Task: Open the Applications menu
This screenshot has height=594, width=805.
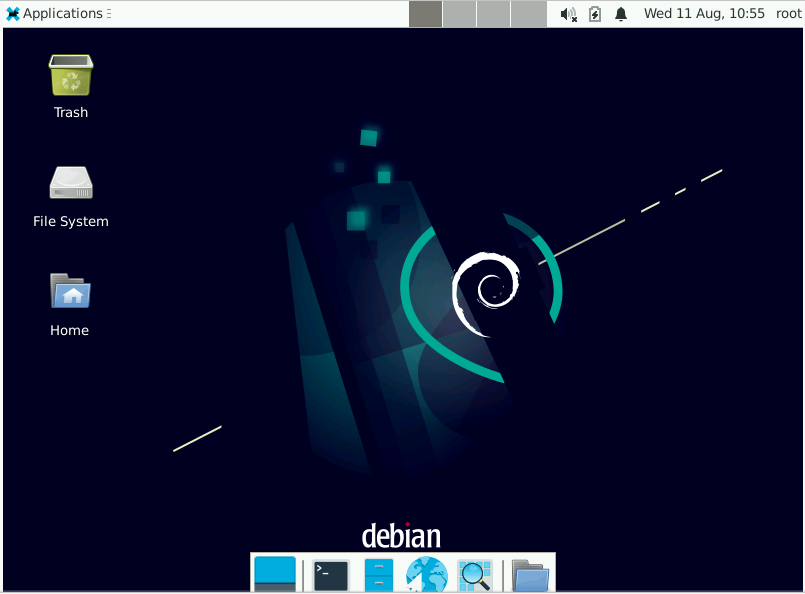Action: click(58, 13)
